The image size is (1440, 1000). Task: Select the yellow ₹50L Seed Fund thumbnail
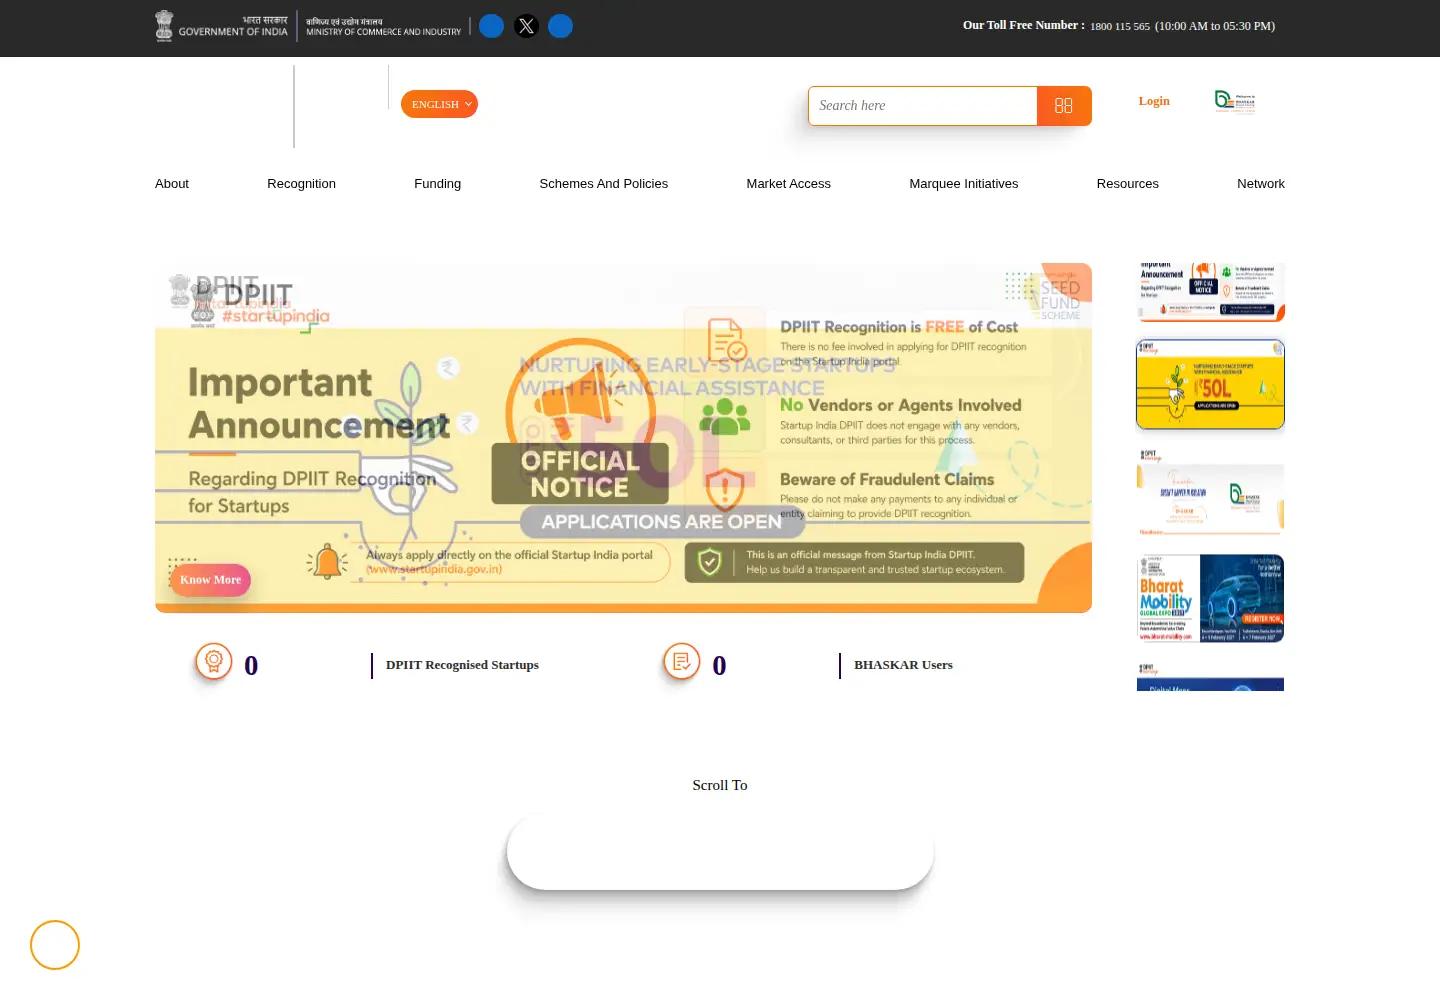pyautogui.click(x=1210, y=384)
